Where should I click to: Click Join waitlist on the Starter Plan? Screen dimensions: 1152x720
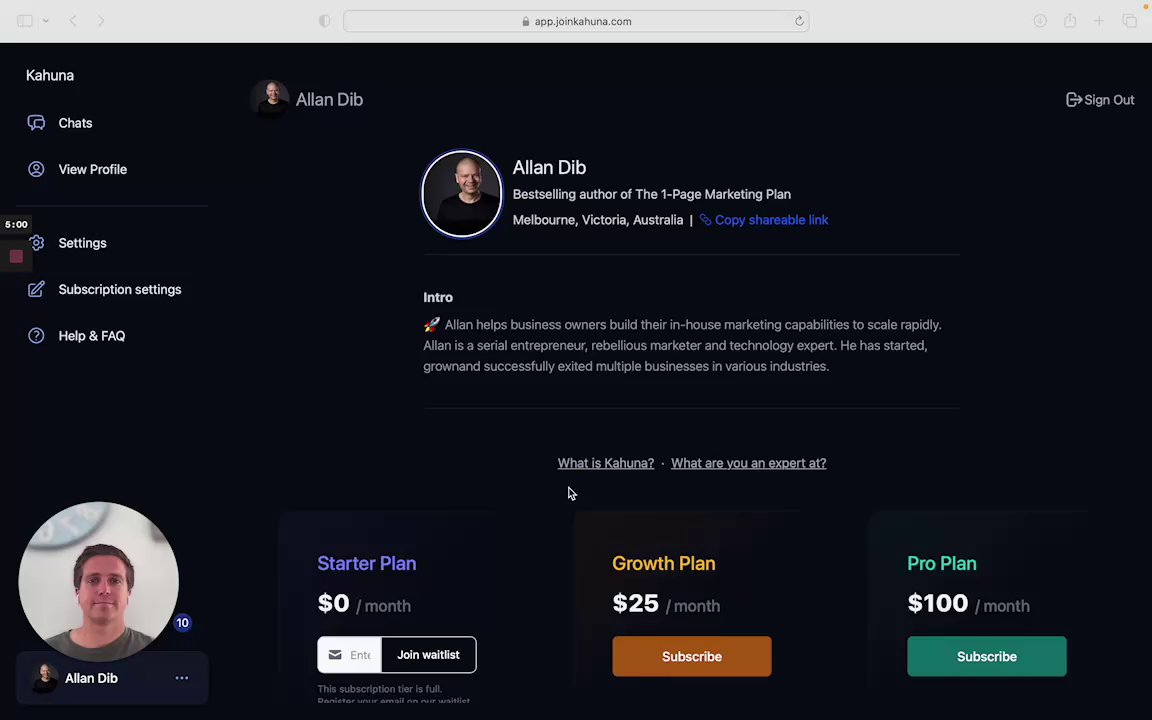pyautogui.click(x=428, y=655)
